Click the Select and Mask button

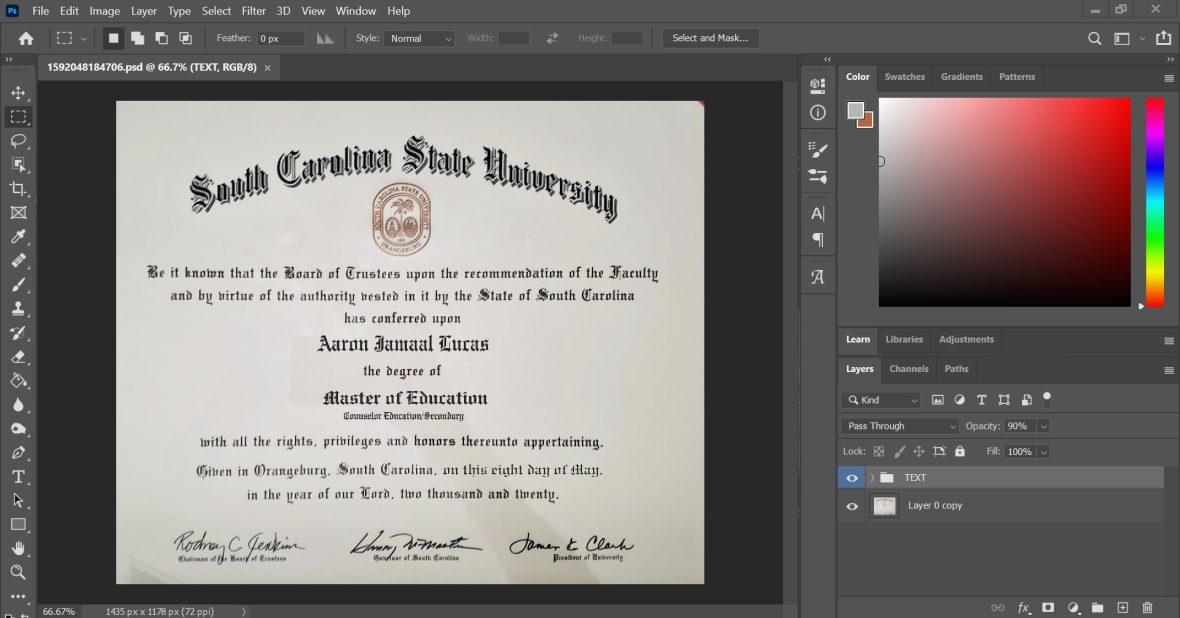(710, 38)
